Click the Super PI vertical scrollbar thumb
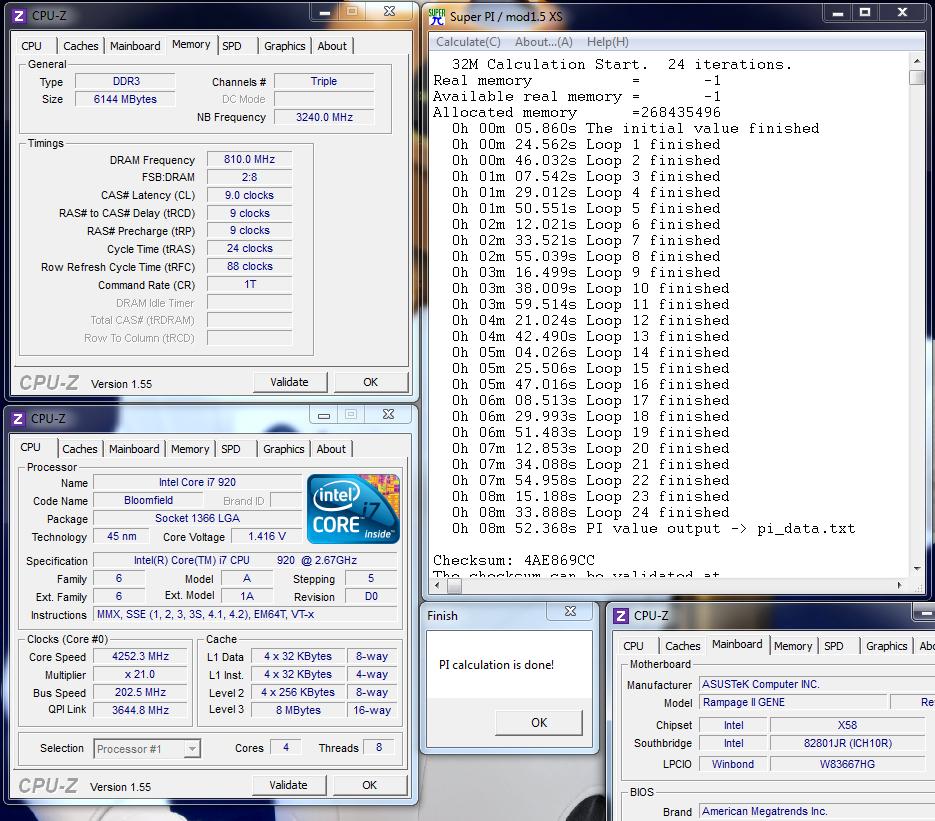This screenshot has height=821, width=935. point(917,78)
